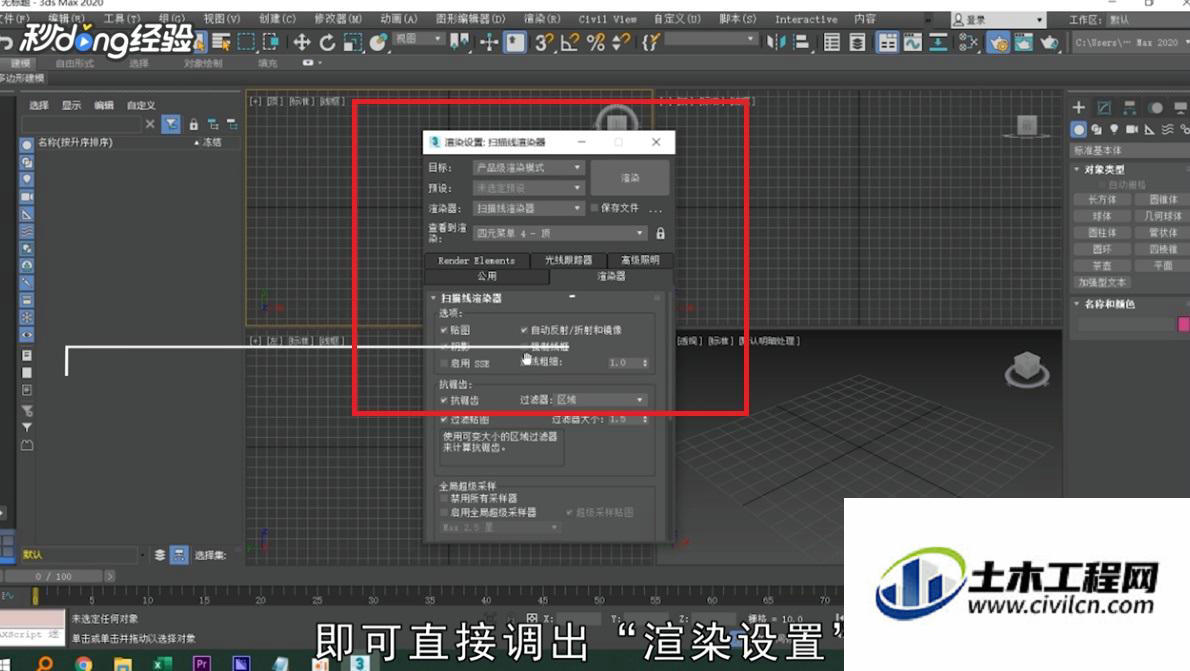Switch to the 光线跟踪器 tab
1190x671 pixels.
tap(568, 260)
